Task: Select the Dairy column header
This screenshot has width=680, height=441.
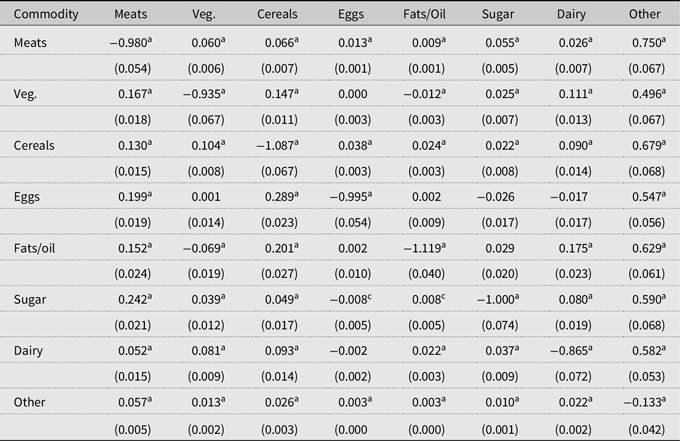Action: 573,16
